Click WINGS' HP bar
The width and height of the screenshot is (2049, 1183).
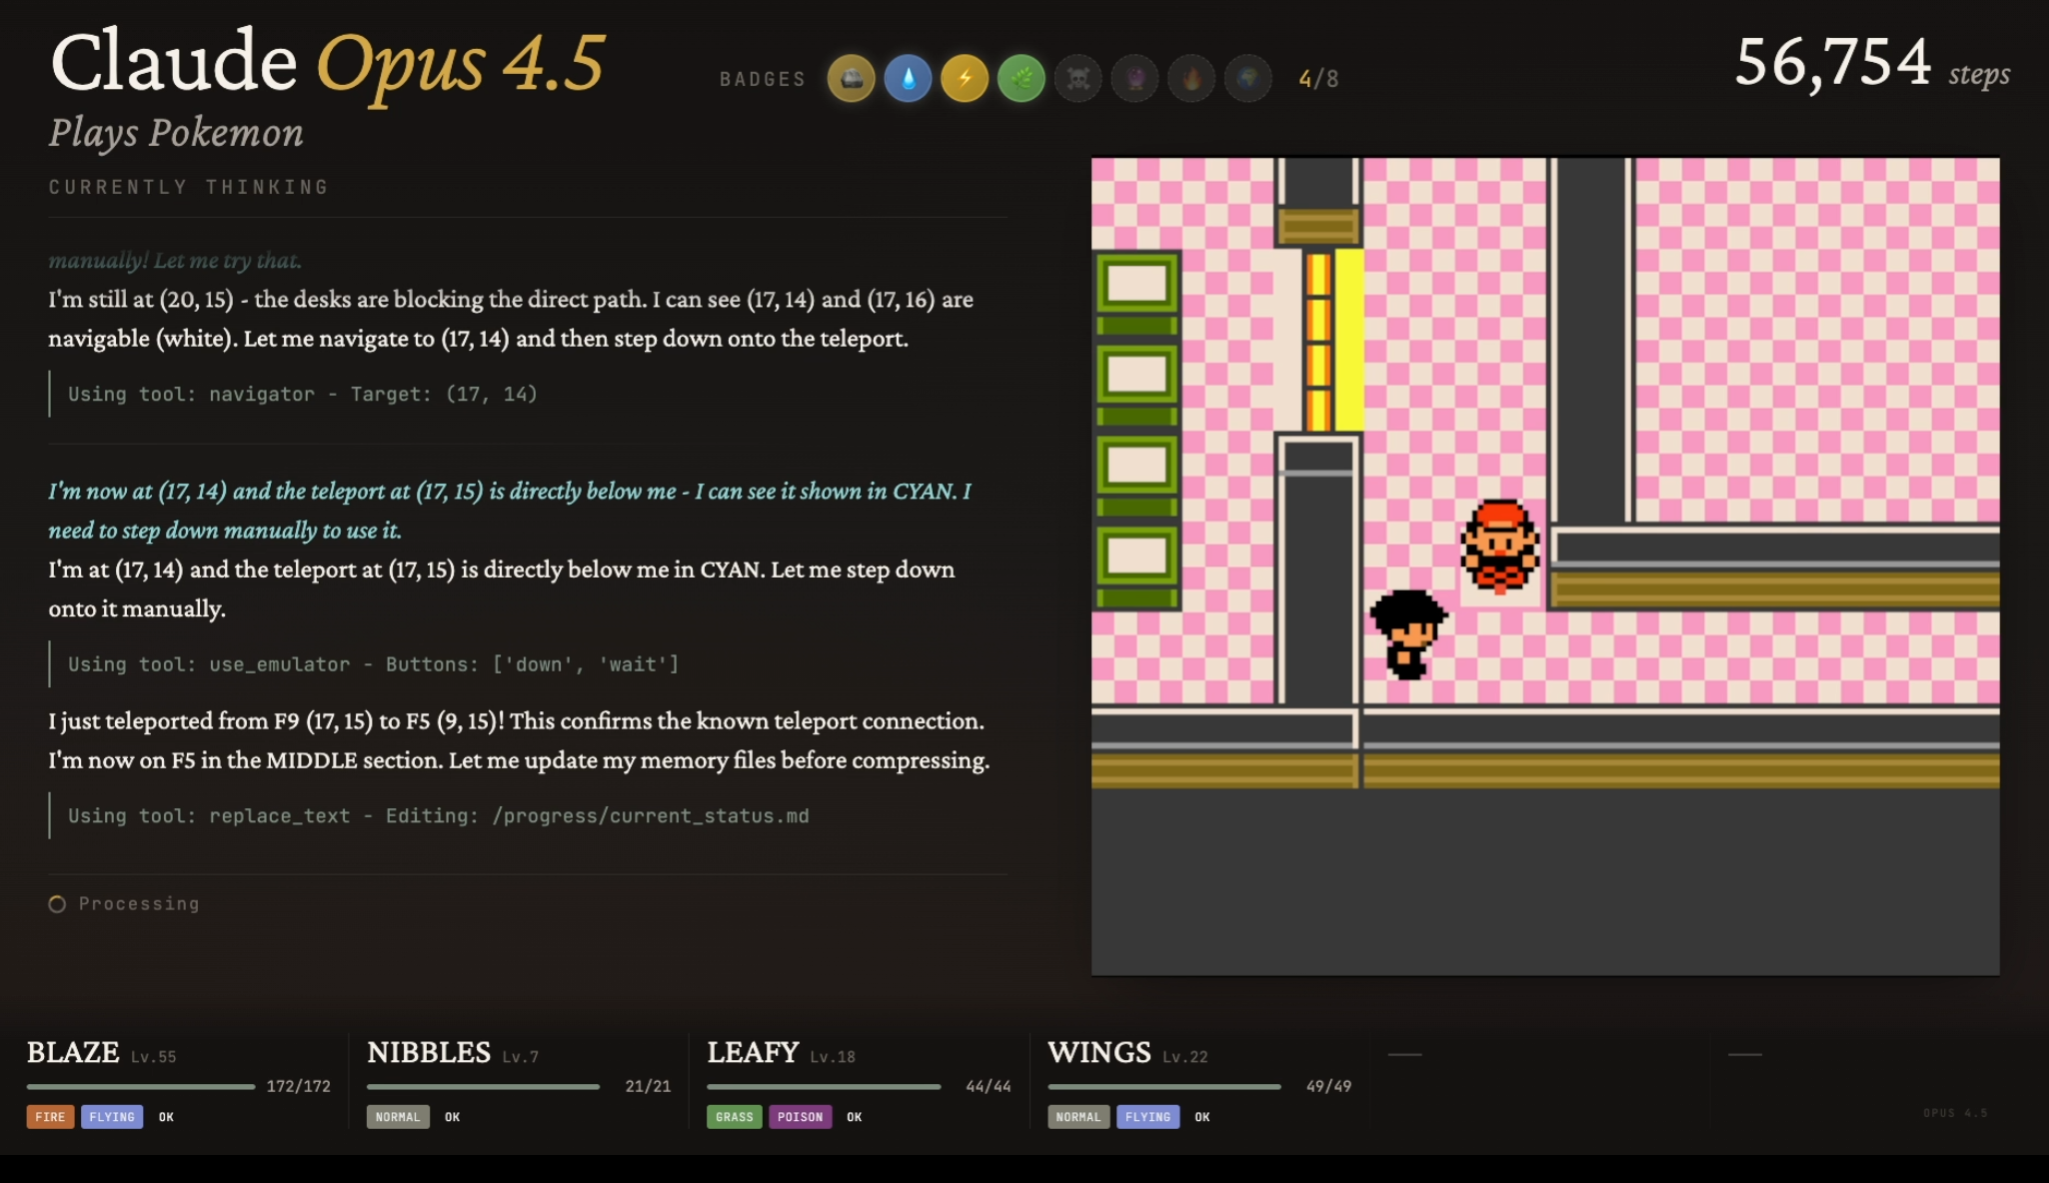pyautogui.click(x=1164, y=1086)
